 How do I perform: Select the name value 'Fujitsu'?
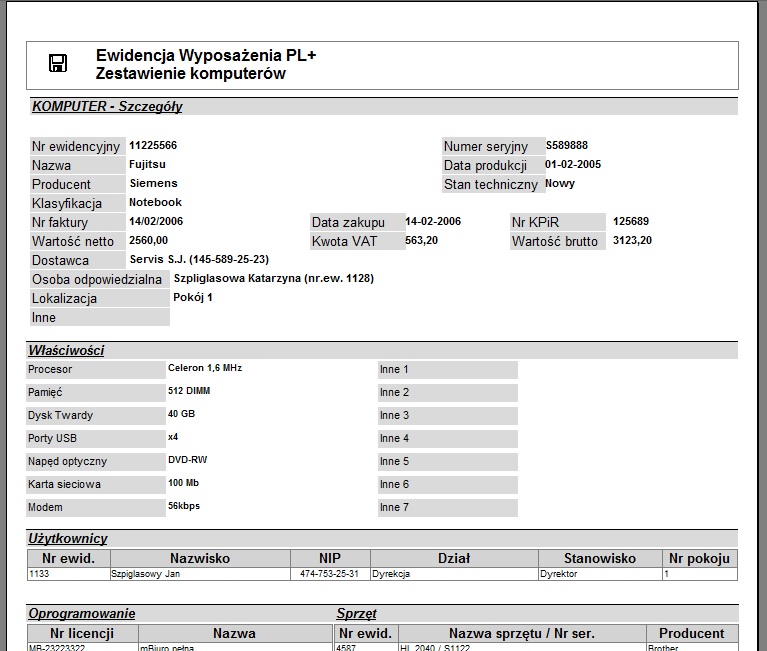[147, 164]
